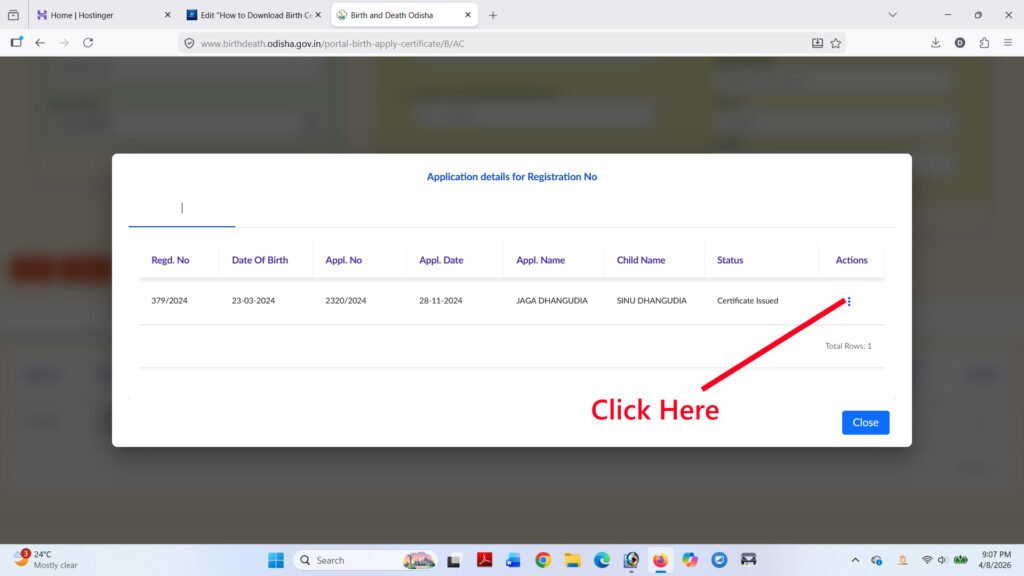Viewport: 1024px width, 576px height.
Task: Click the Status column header
Action: pos(730,260)
